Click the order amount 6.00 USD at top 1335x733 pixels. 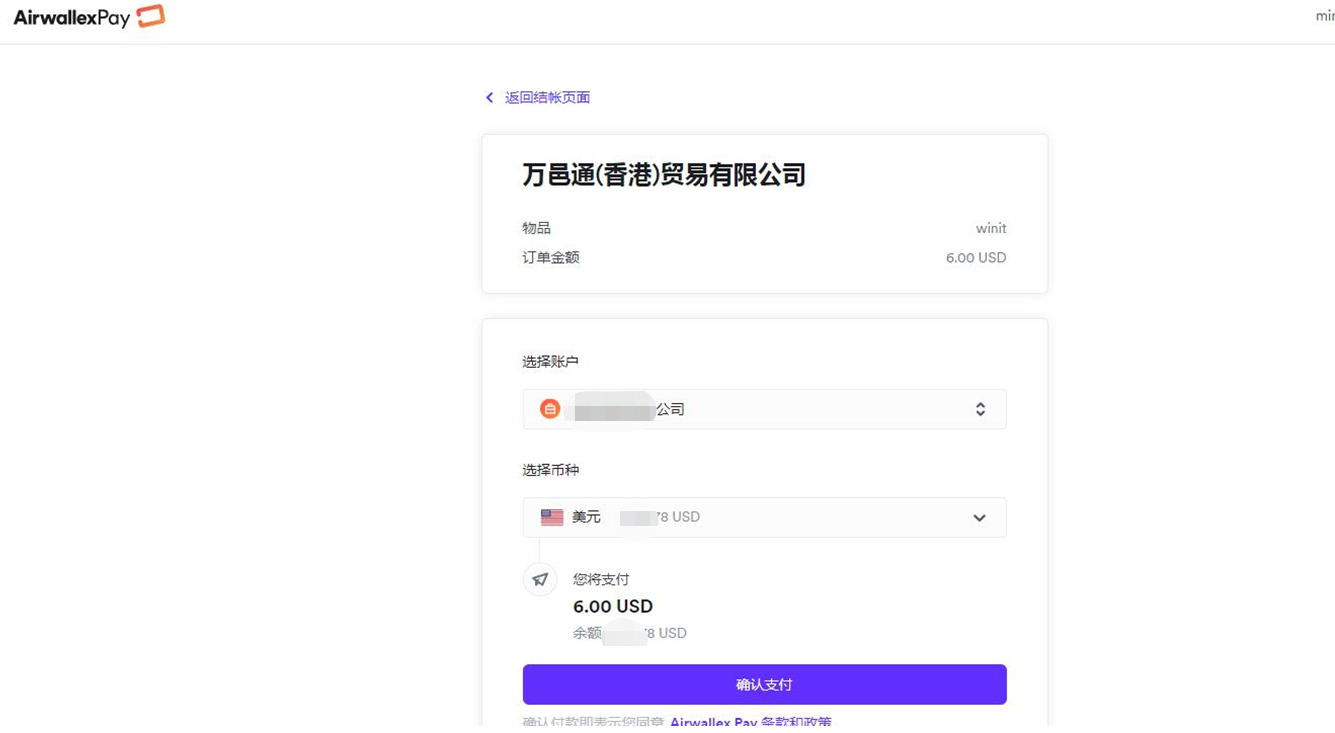(976, 258)
